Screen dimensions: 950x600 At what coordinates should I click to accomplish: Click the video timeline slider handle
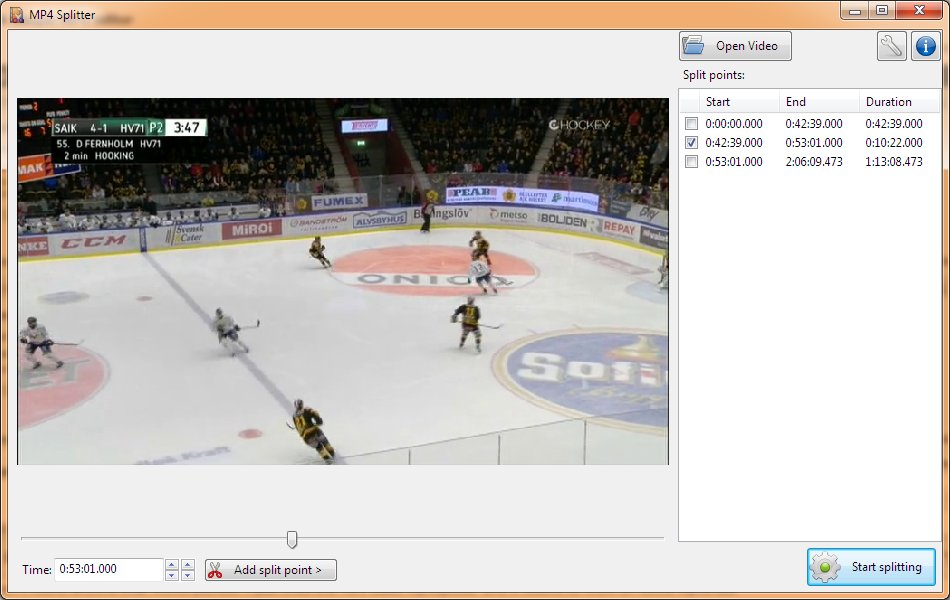[x=292, y=539]
